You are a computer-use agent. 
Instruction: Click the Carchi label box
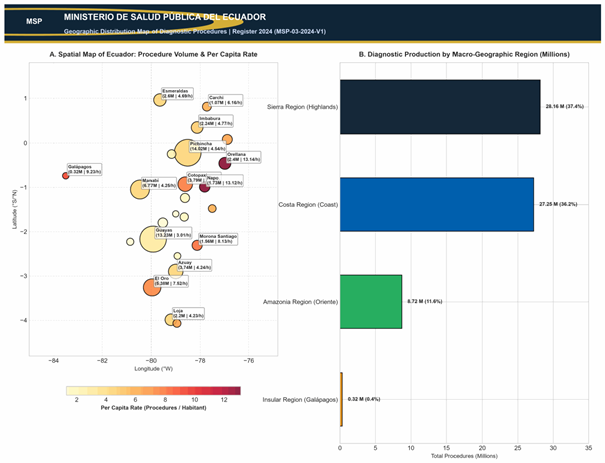pyautogui.click(x=225, y=100)
